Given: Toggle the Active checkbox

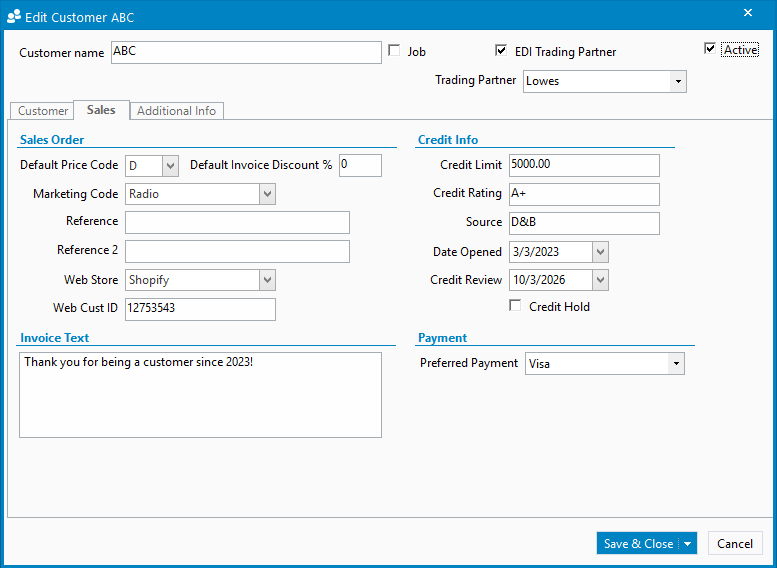Looking at the screenshot, I should pyautogui.click(x=710, y=49).
